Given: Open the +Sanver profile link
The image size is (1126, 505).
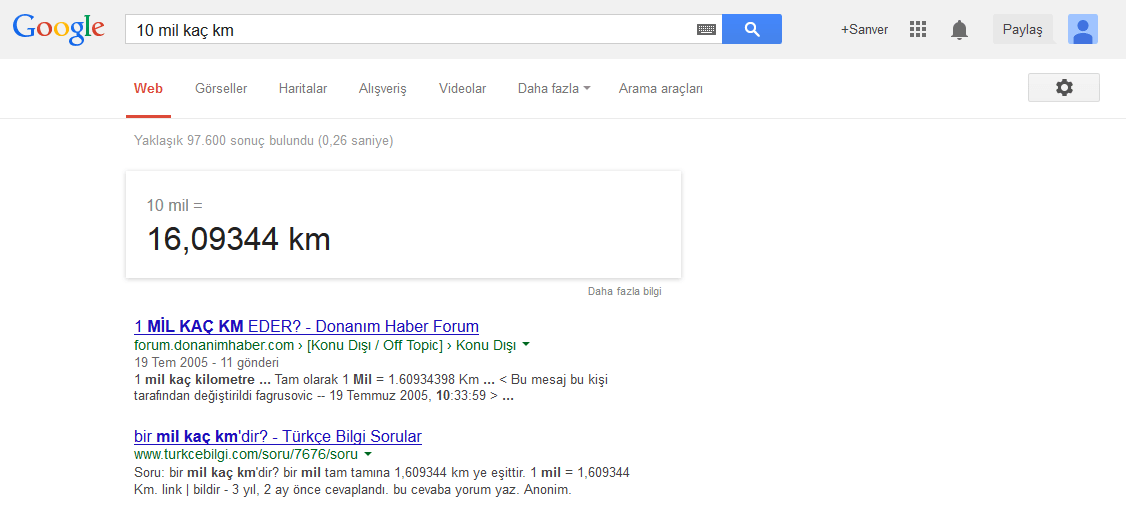Looking at the screenshot, I should point(865,29).
